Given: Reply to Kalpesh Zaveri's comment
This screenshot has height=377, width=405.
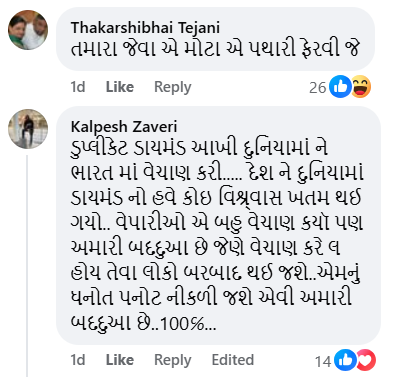Looking at the screenshot, I should pos(173,360).
